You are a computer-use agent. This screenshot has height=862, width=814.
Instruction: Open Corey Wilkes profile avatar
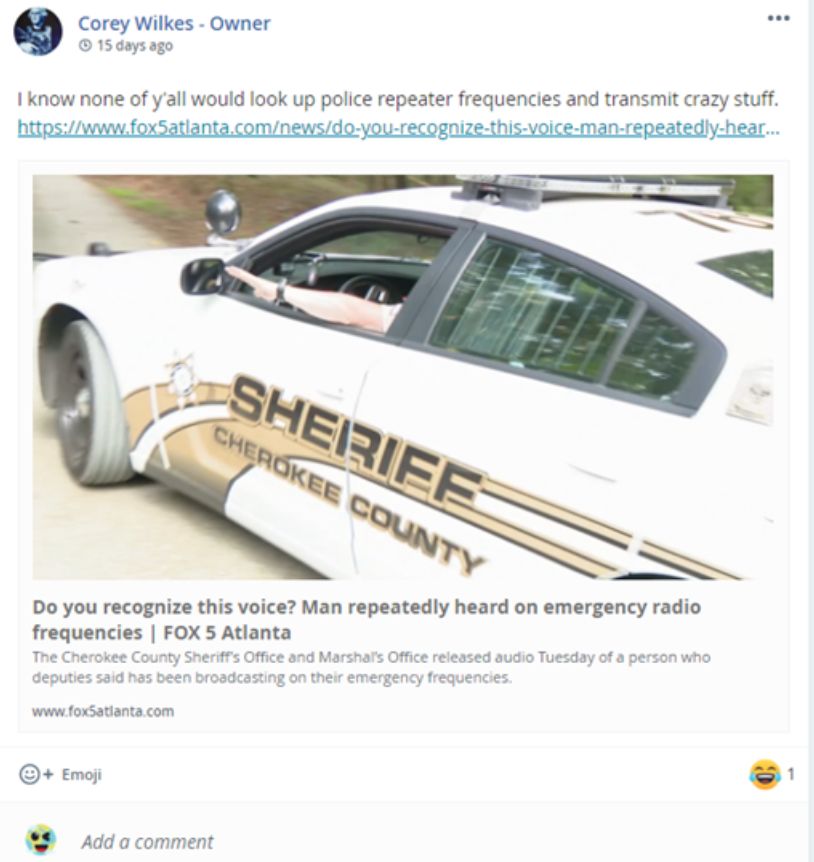pyautogui.click(x=38, y=32)
